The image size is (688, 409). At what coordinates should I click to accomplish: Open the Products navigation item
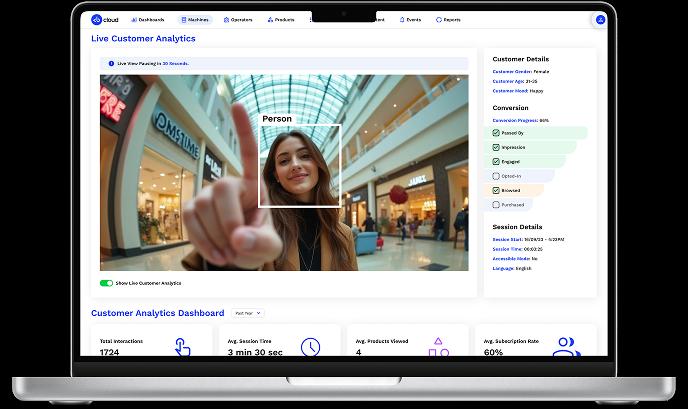pos(281,20)
